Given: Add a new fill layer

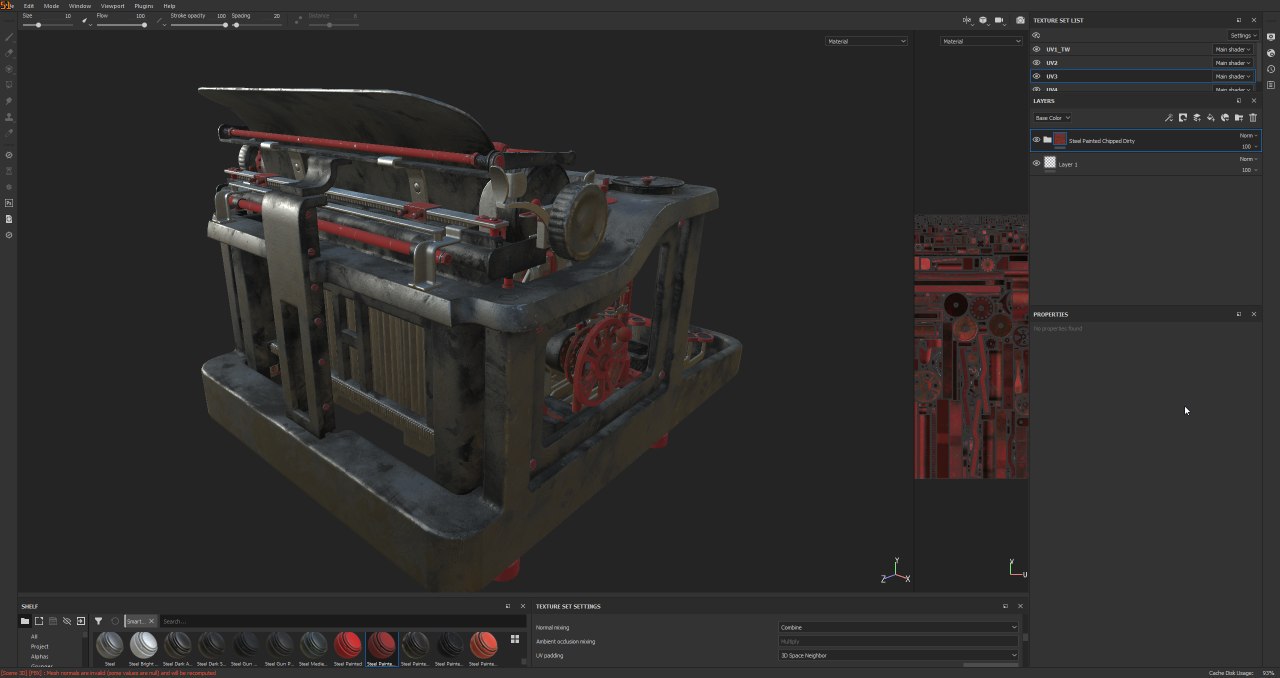Looking at the screenshot, I should click(x=1210, y=118).
